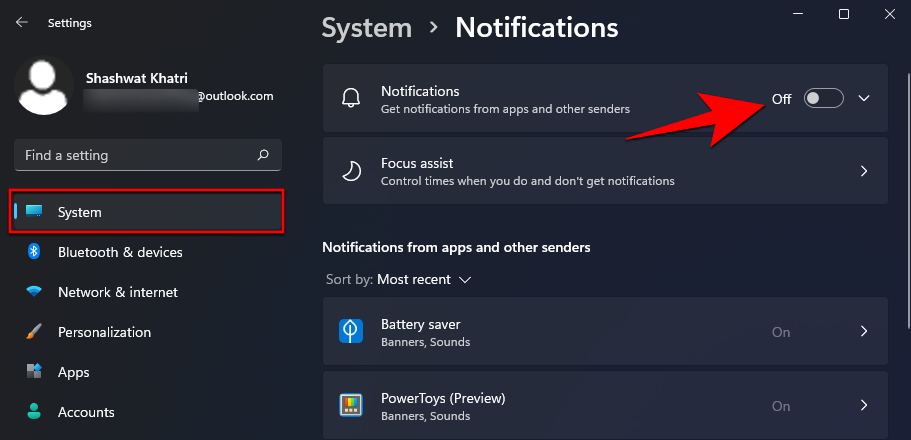The height and width of the screenshot is (440, 911).
Task: Open the Sort by Most recent dropdown
Action: (x=423, y=279)
